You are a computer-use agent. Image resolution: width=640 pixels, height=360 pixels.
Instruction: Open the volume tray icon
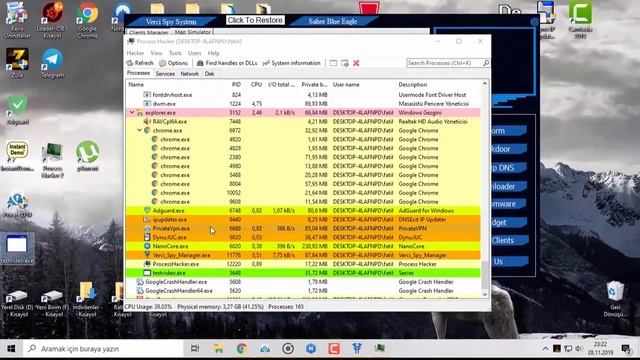pyautogui.click(x=579, y=349)
